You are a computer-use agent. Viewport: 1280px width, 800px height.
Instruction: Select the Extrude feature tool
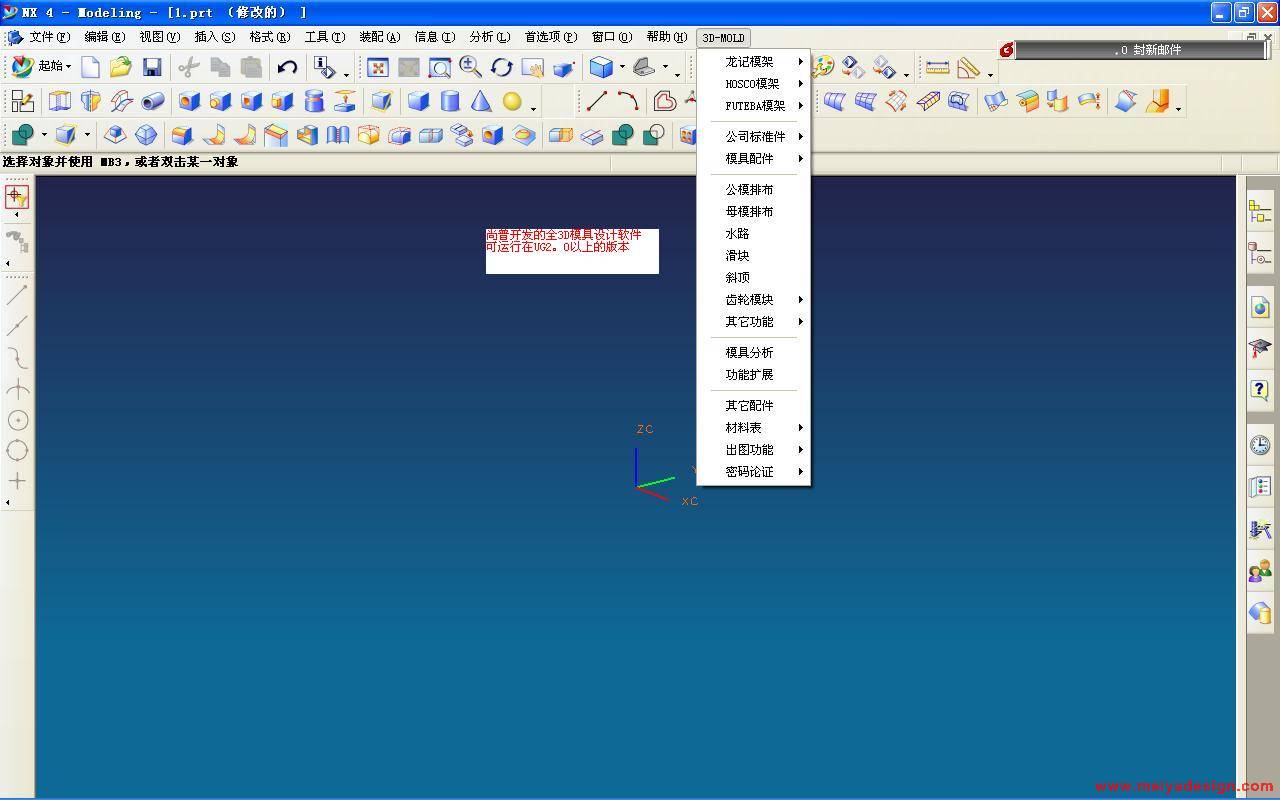click(60, 101)
